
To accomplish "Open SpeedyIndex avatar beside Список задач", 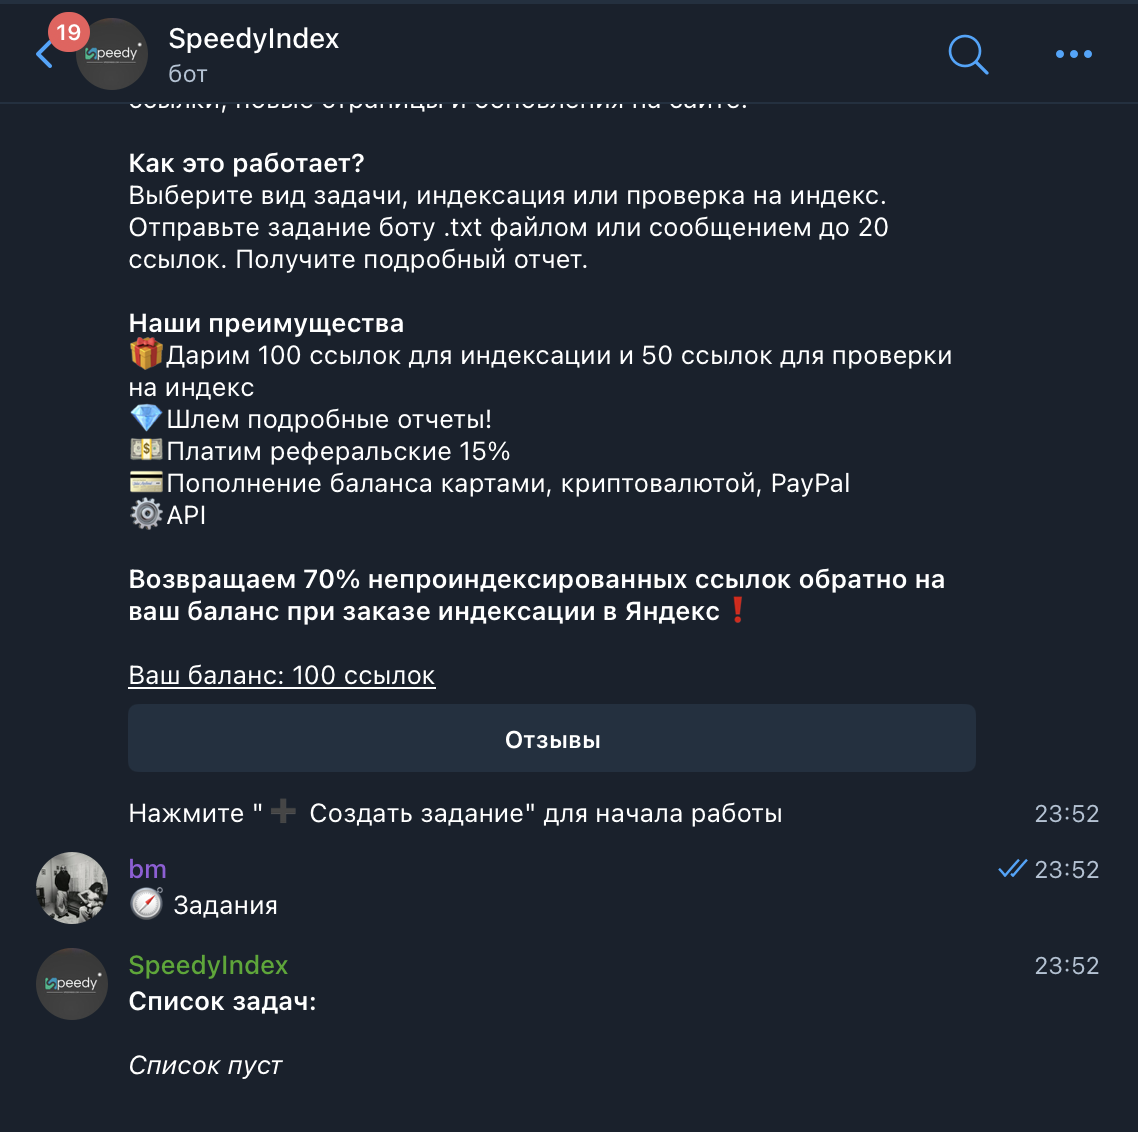I will tap(72, 984).
